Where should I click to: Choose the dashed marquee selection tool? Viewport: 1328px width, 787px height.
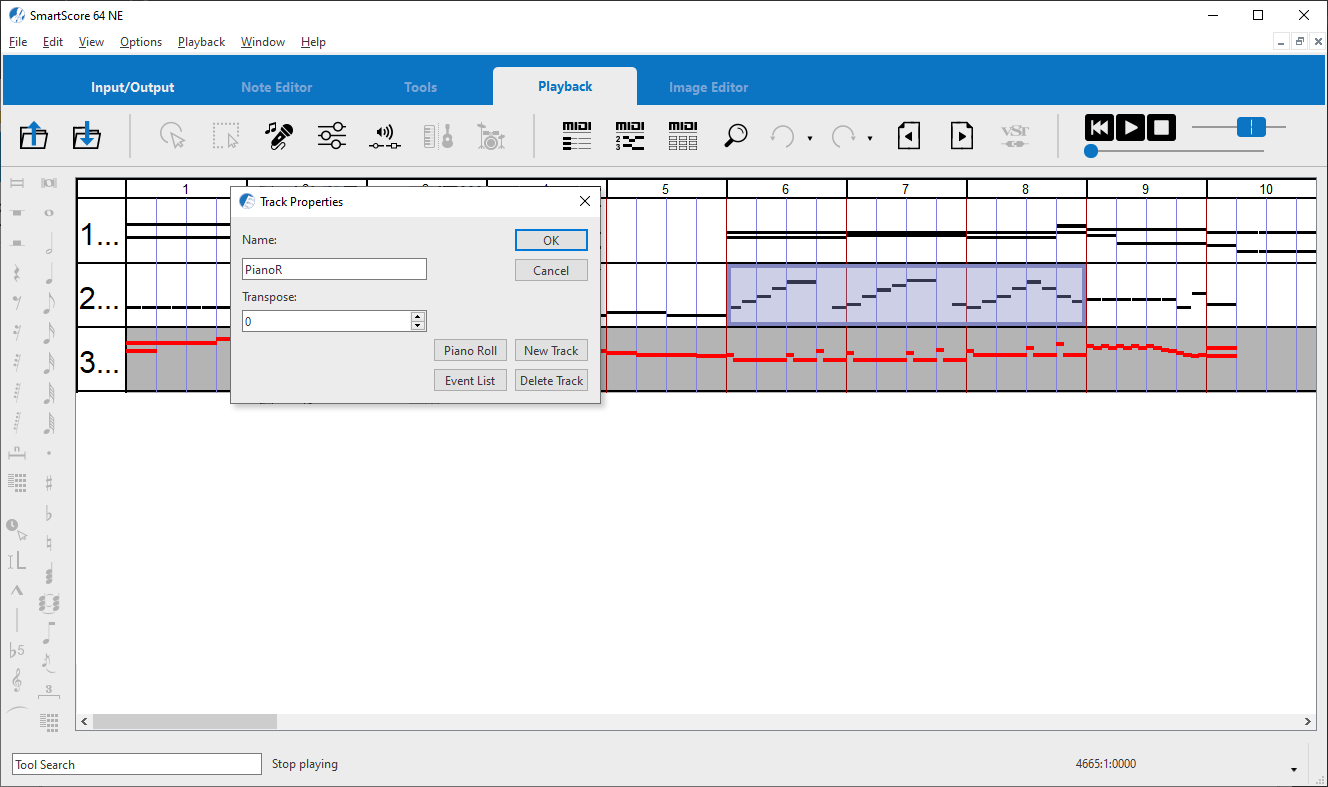[226, 135]
